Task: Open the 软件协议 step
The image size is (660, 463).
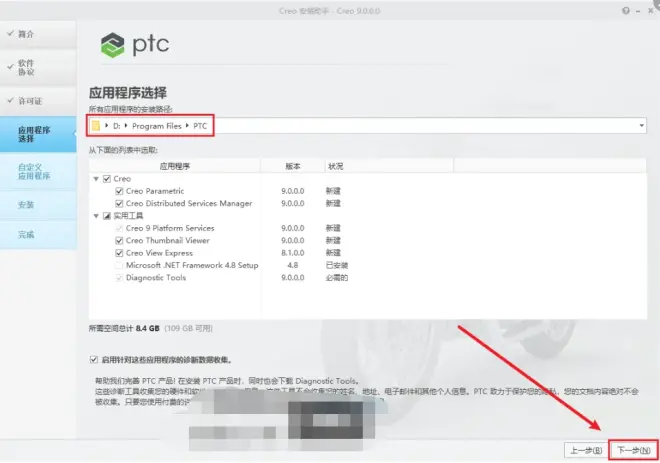Action: 38,67
